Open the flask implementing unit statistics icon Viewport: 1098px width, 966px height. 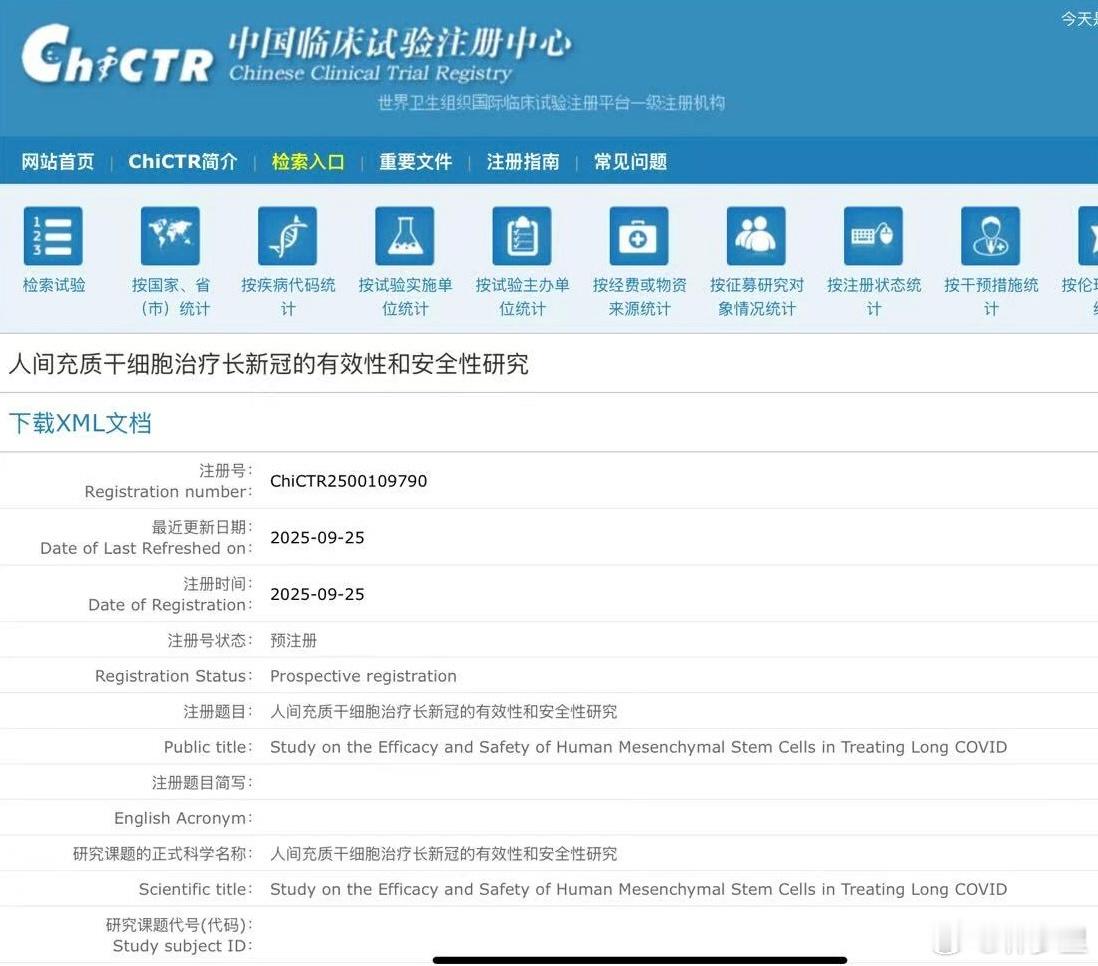[405, 236]
